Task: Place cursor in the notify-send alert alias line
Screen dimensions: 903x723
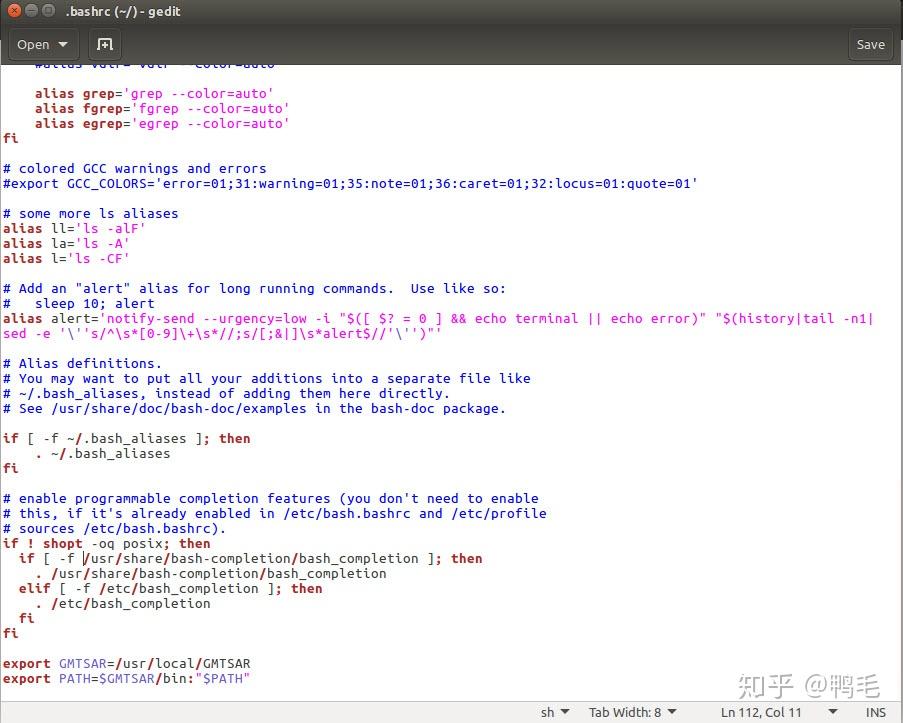Action: coord(300,318)
